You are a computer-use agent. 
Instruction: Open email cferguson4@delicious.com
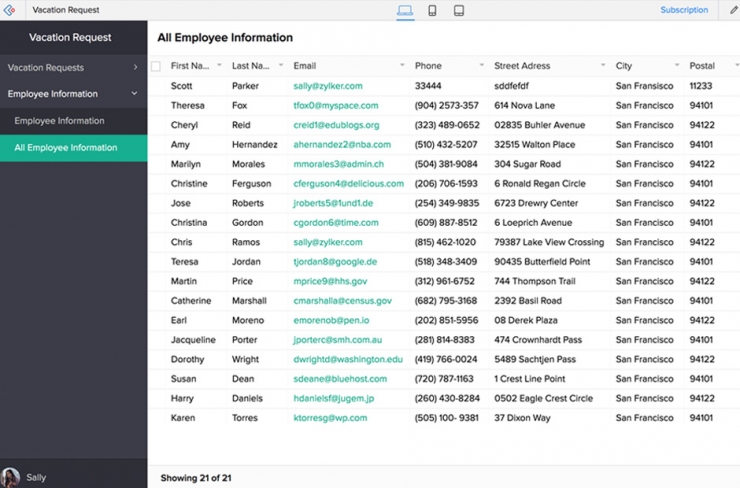[348, 184]
